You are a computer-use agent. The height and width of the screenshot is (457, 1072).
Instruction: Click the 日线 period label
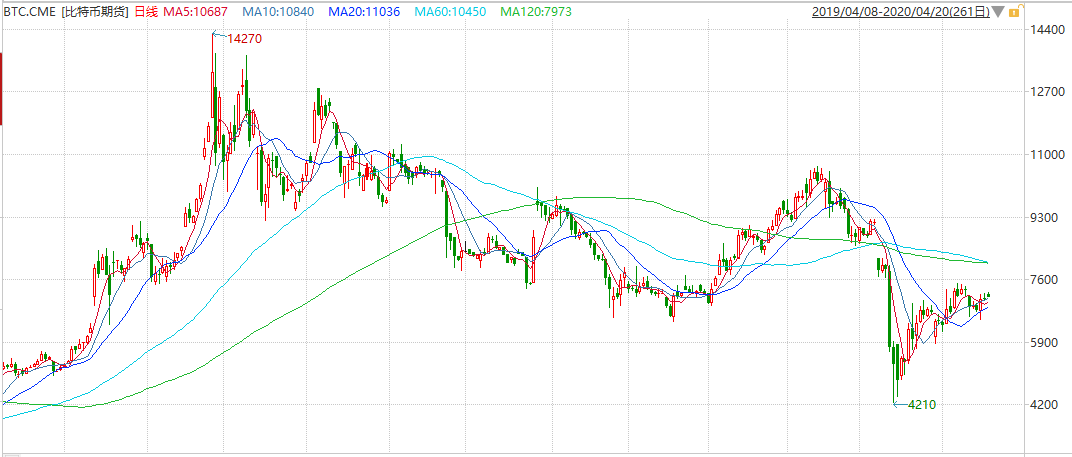pos(146,12)
